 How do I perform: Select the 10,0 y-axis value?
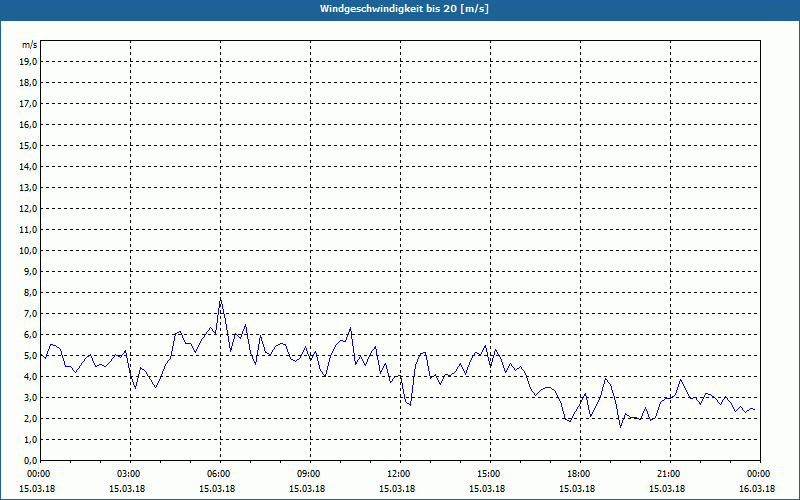click(x=29, y=251)
